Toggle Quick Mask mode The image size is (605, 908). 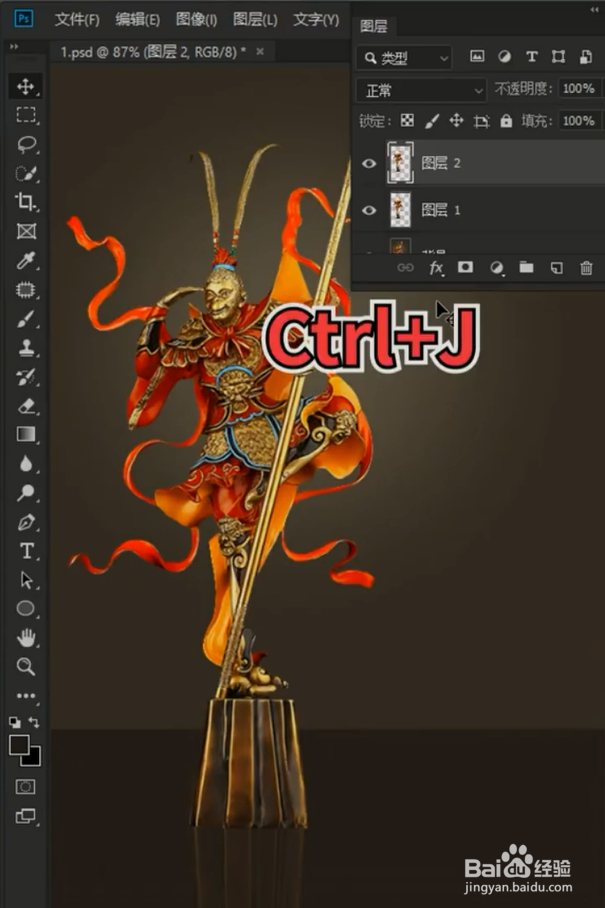[x=25, y=786]
